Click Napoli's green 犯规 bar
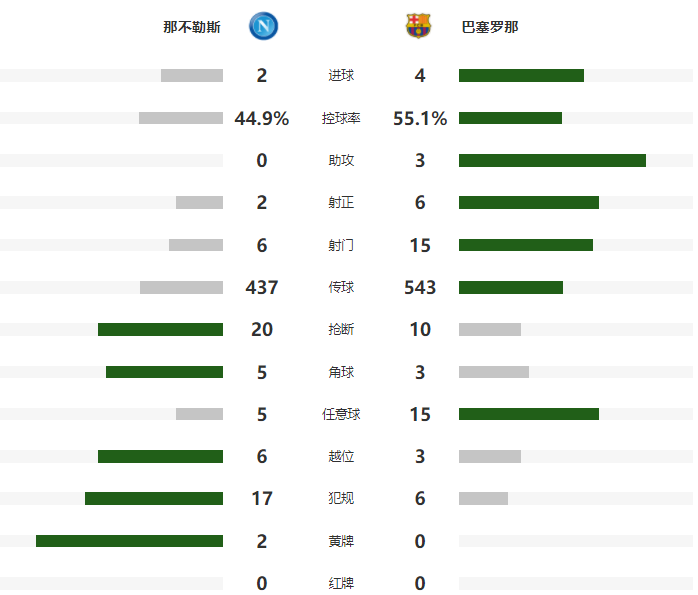Screen dimensions: 698x595 click(x=154, y=498)
